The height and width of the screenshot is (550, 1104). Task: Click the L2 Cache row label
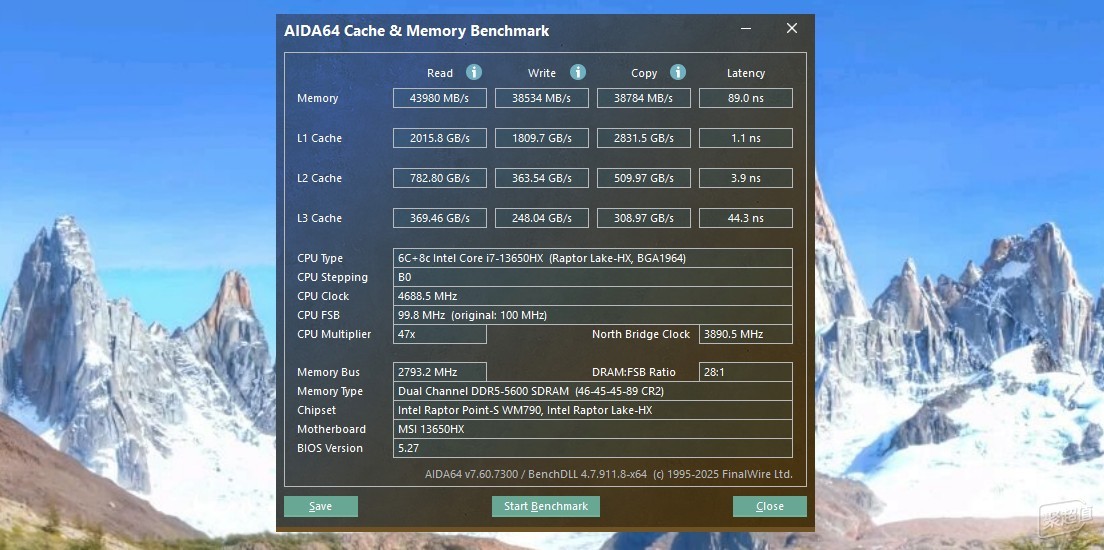click(x=319, y=178)
